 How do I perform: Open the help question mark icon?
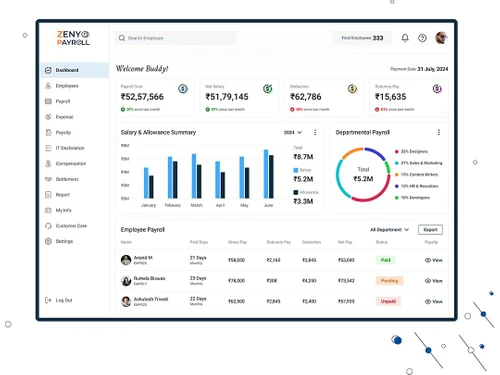[x=422, y=38]
